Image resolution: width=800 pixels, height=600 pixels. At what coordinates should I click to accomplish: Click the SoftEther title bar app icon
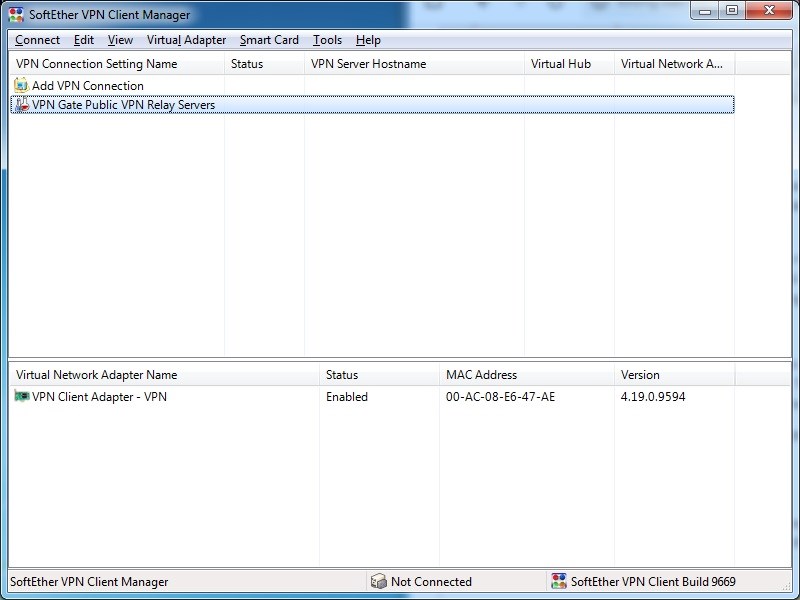16,15
